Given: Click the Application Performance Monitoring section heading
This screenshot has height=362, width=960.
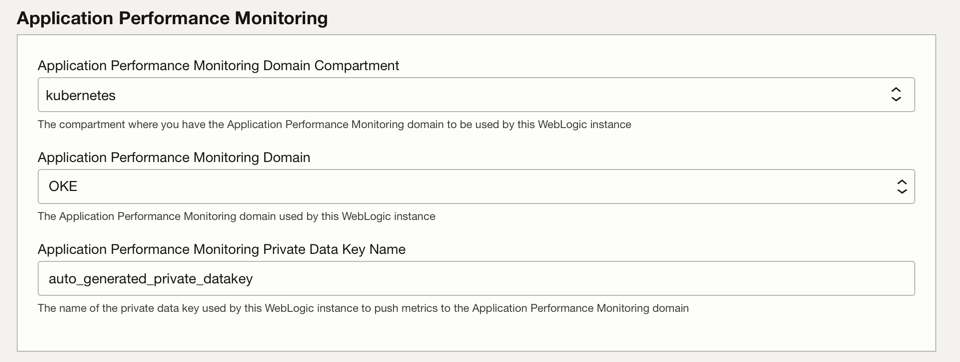Looking at the screenshot, I should pos(172,18).
